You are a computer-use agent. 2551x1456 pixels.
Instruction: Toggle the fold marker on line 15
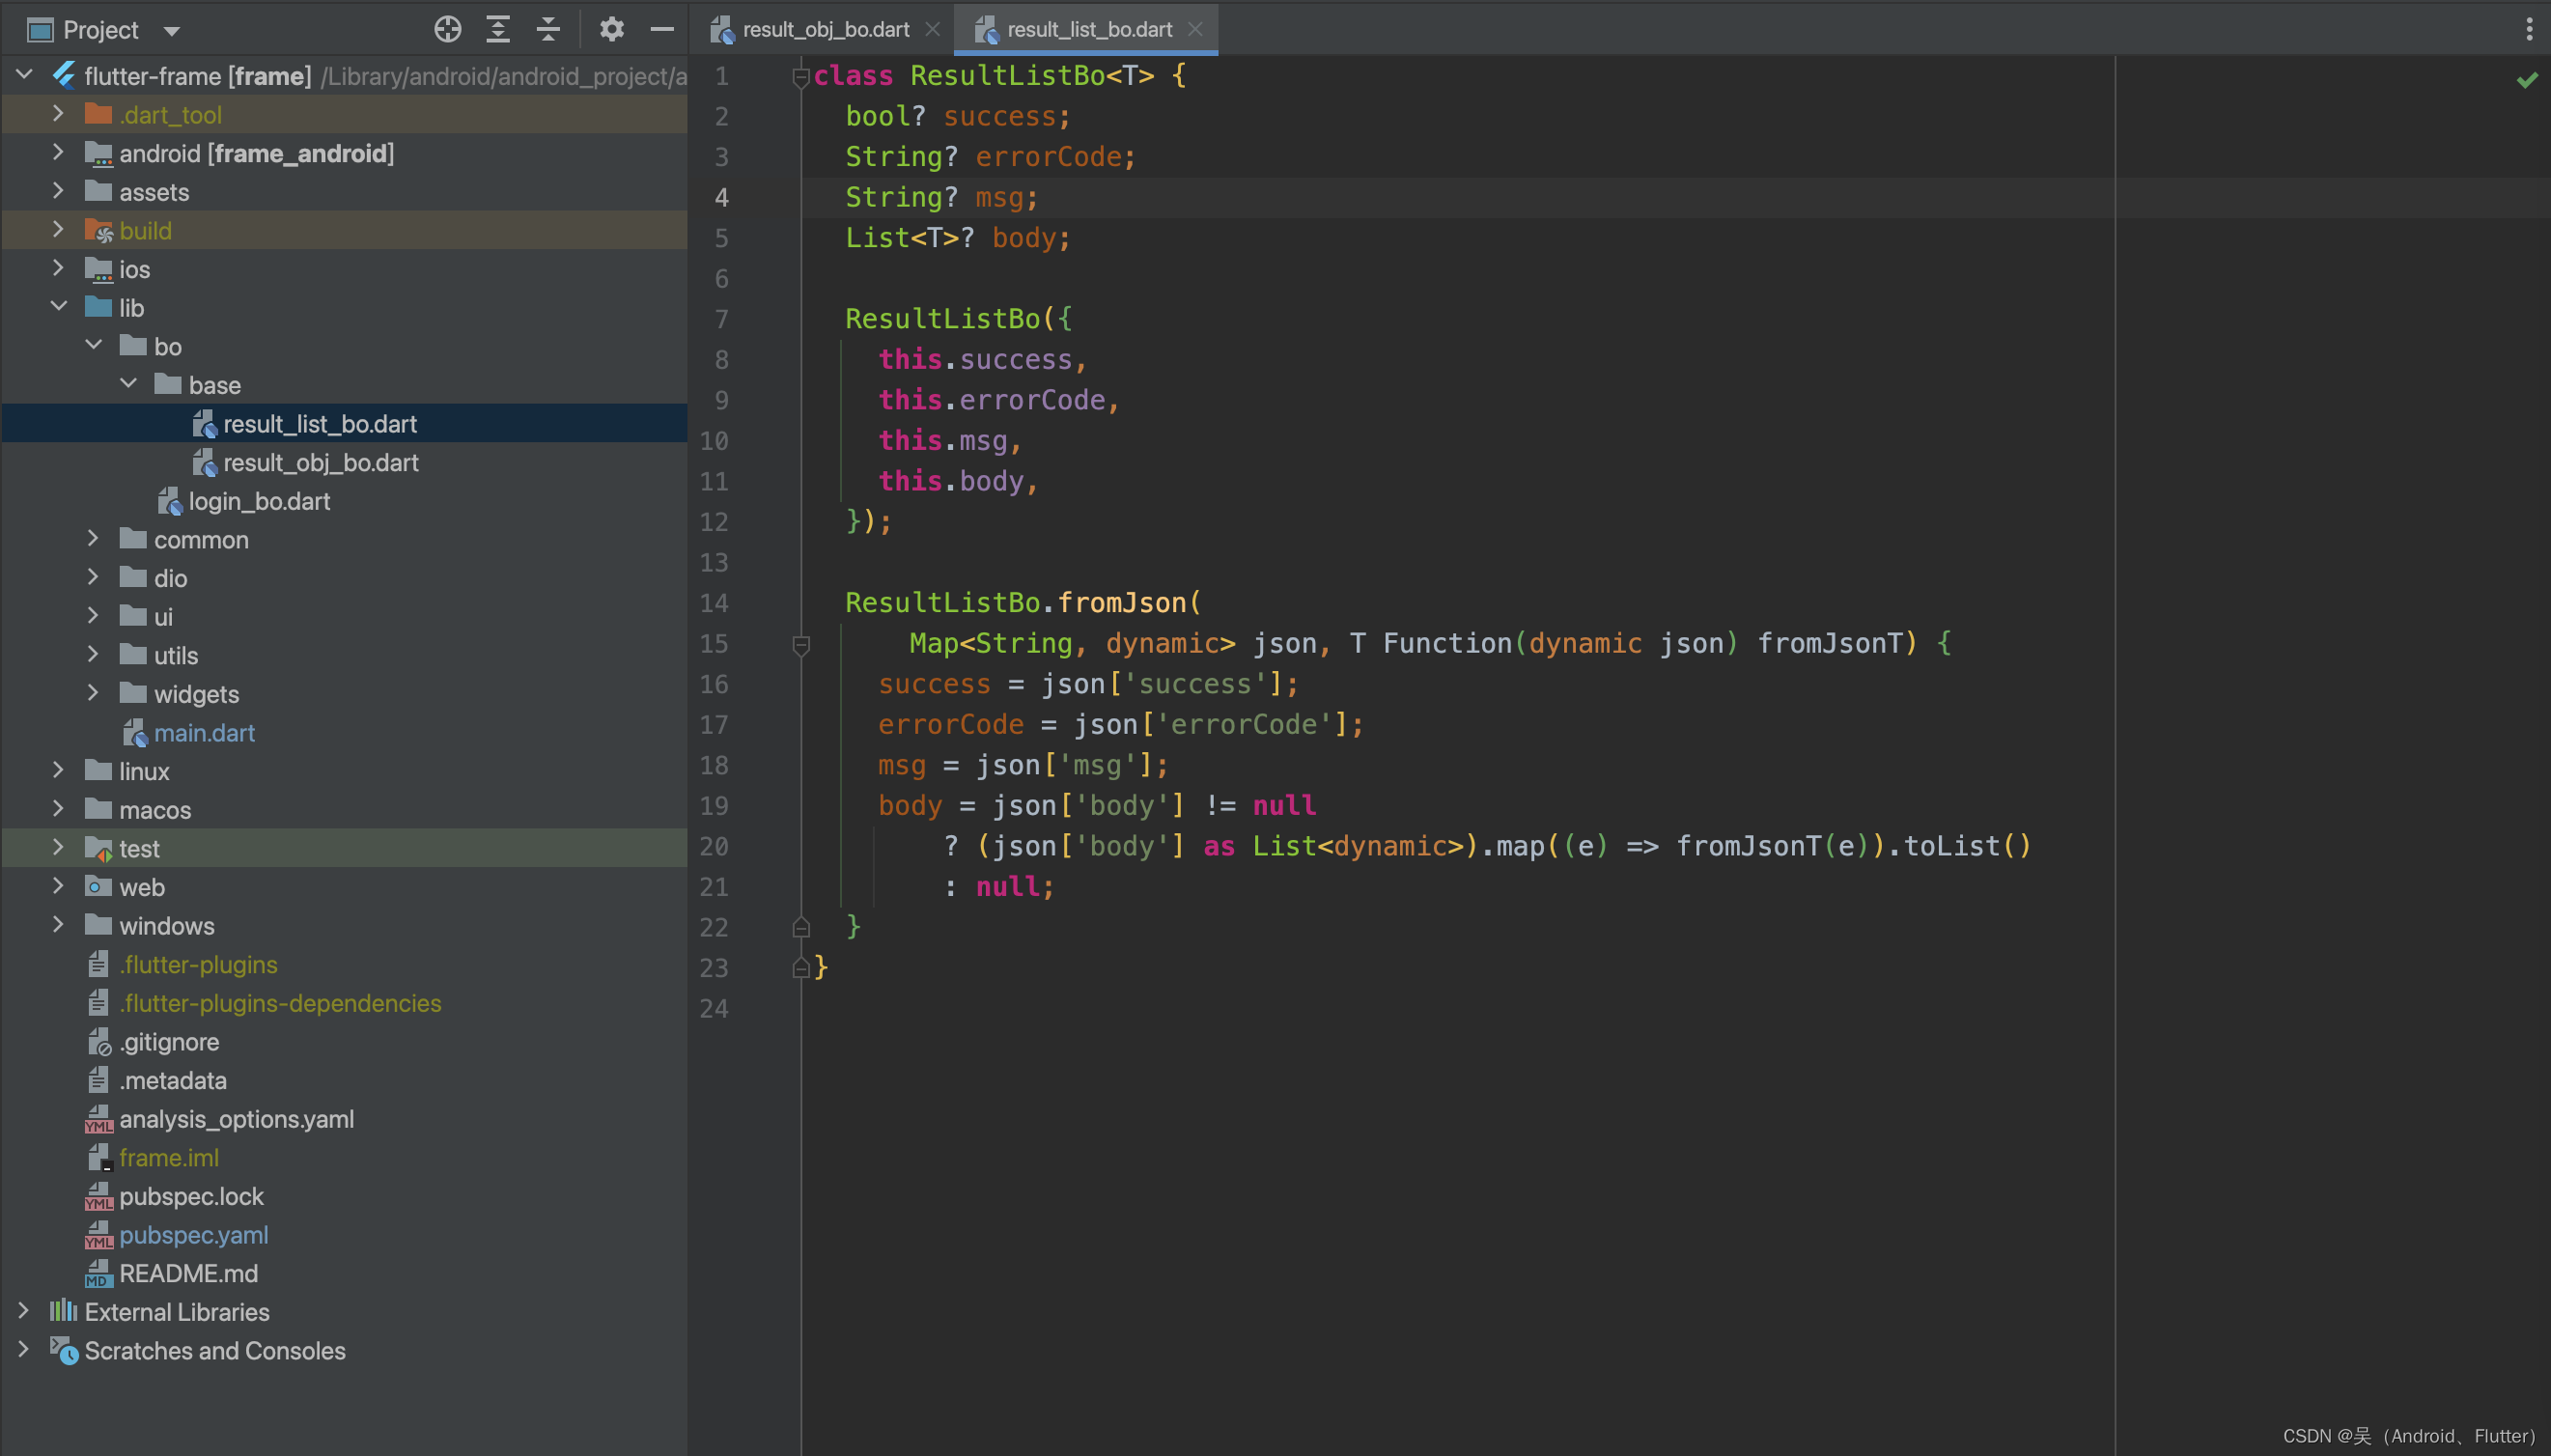(x=800, y=644)
